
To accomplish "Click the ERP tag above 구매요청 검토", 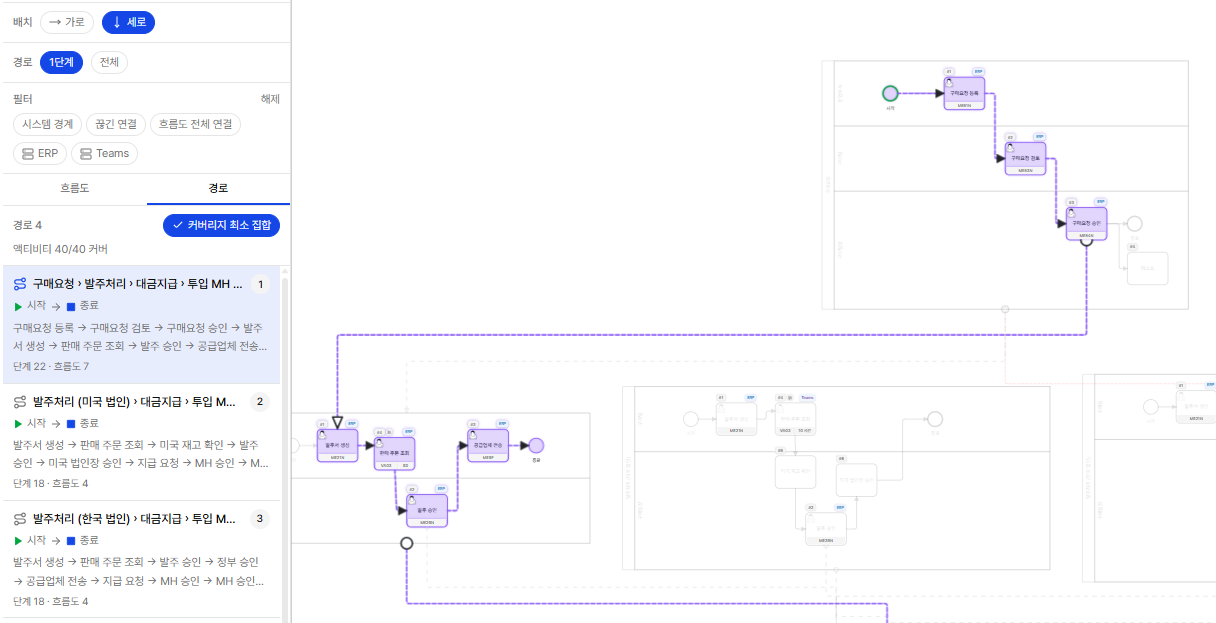I will click(1039, 136).
